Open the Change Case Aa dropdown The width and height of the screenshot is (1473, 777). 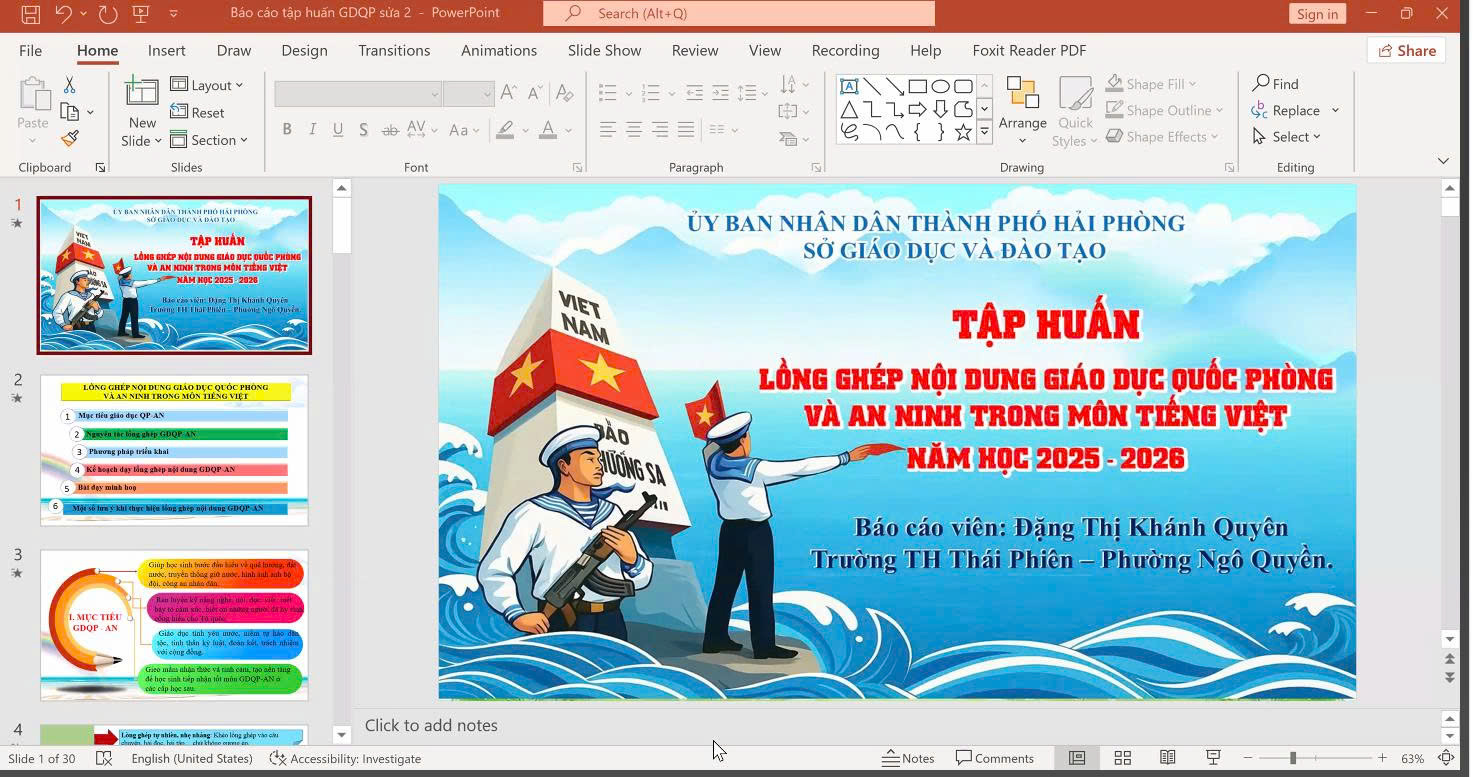(464, 129)
